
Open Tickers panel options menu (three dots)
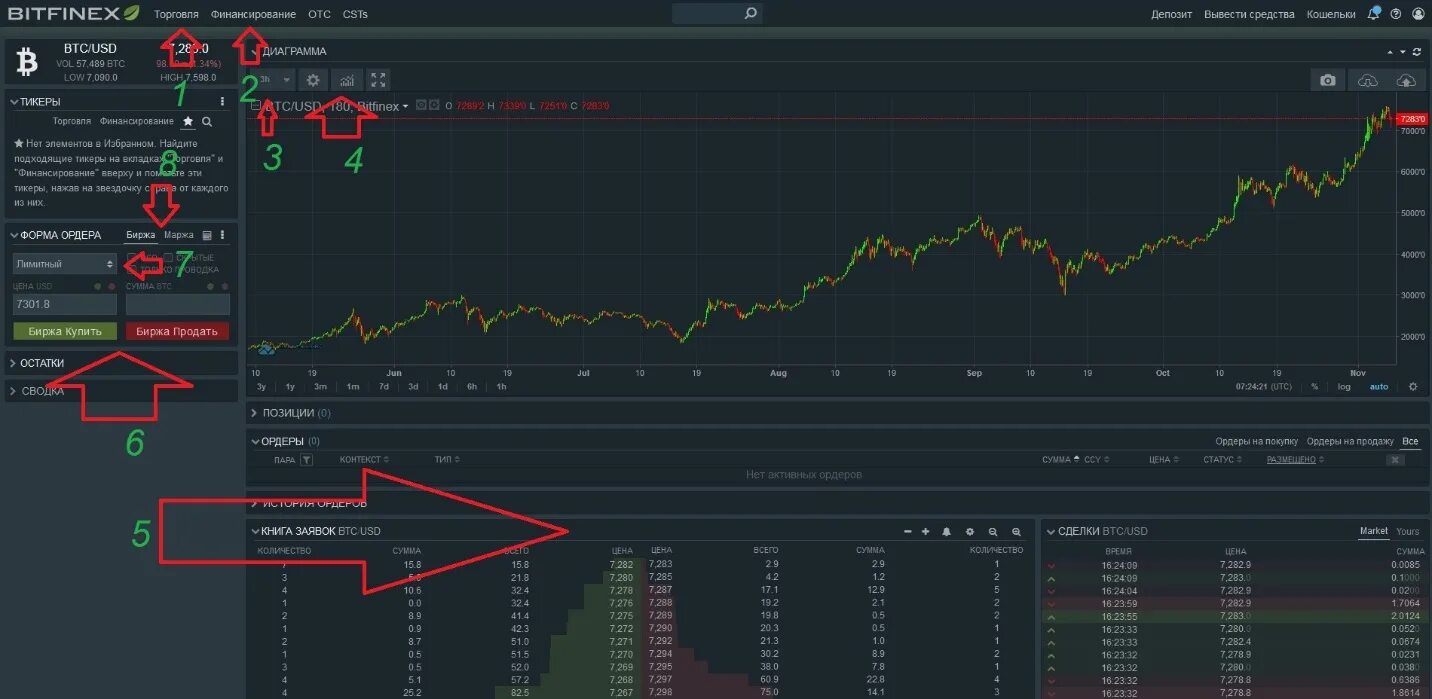click(222, 101)
